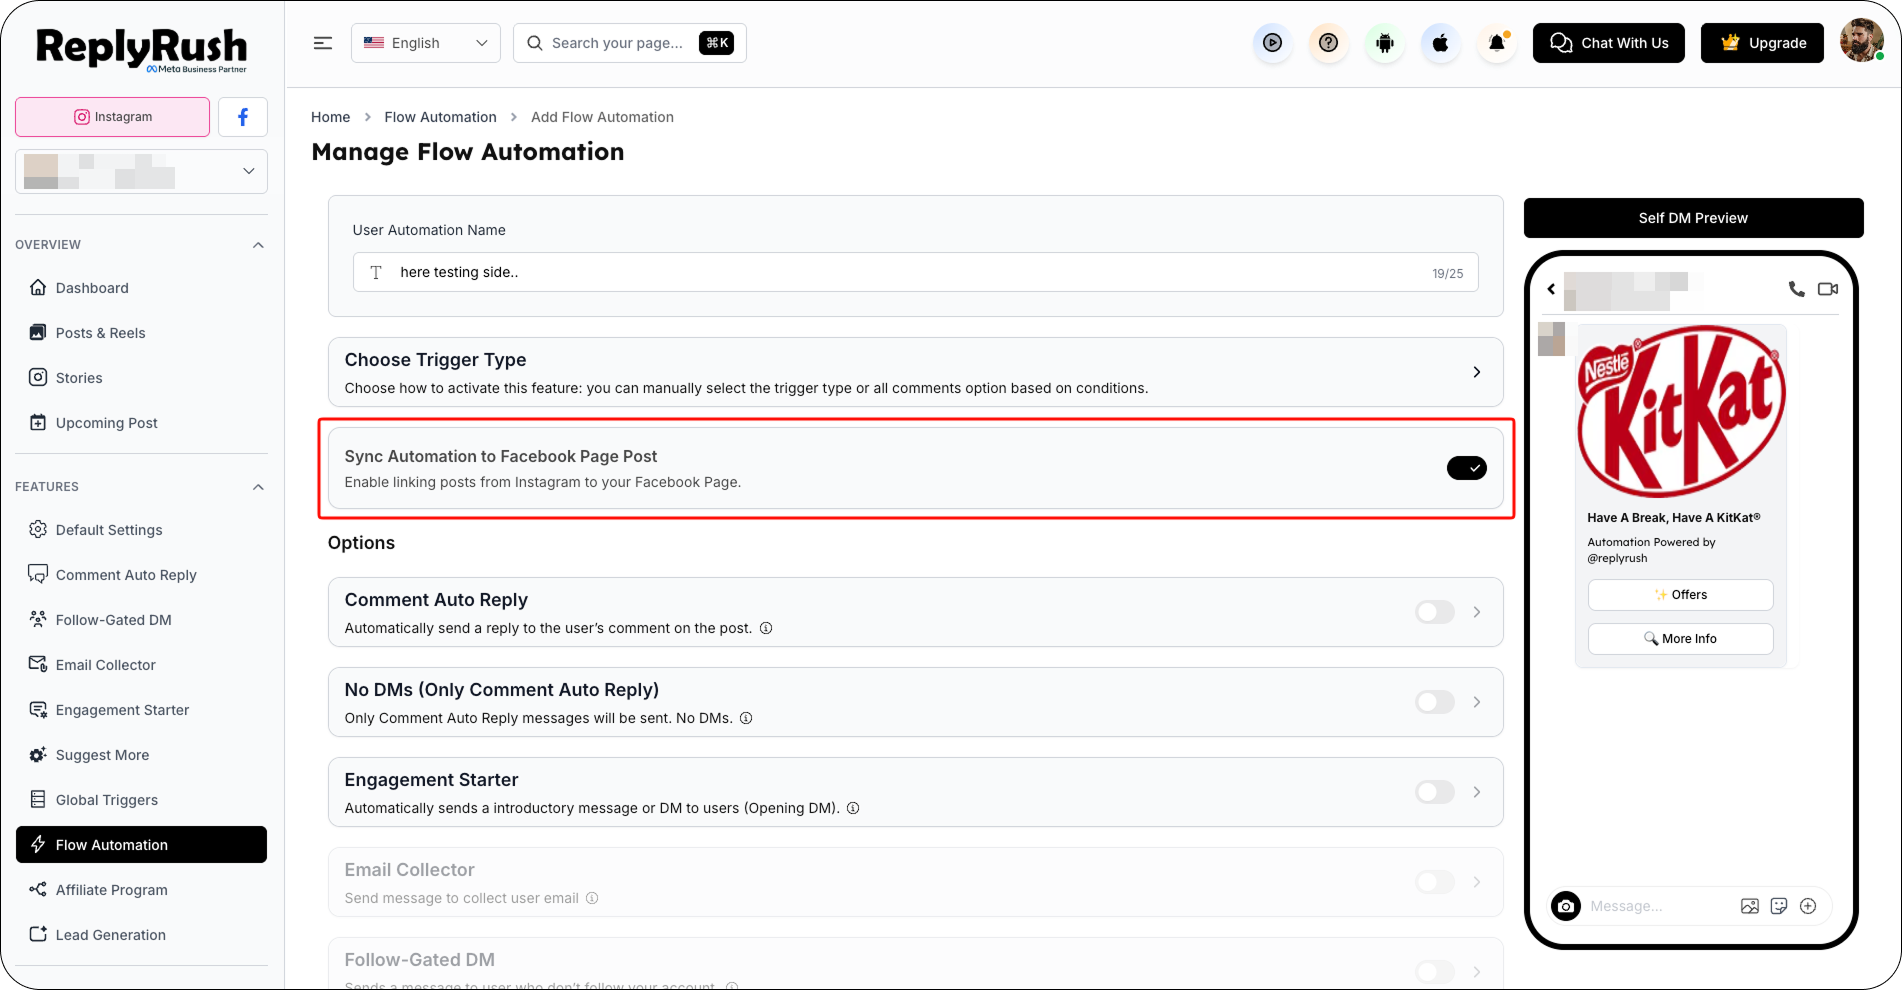Show info for No DMs option
This screenshot has width=1902, height=990.
tap(746, 718)
